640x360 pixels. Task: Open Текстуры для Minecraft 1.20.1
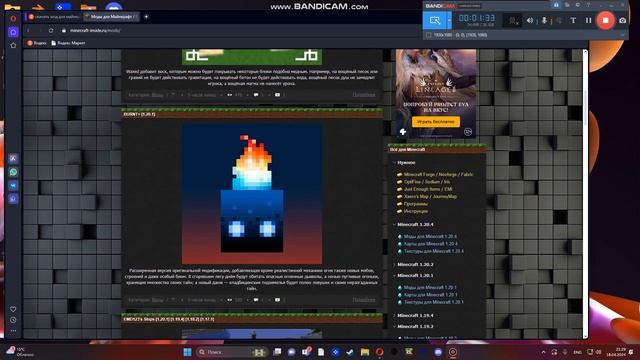tap(434, 302)
